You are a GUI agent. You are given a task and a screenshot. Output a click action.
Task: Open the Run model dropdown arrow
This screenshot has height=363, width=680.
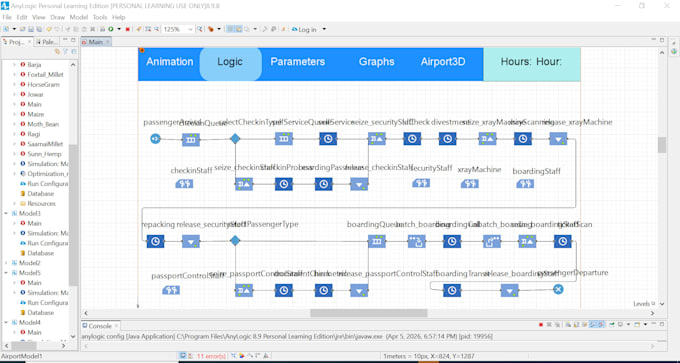click(x=119, y=29)
